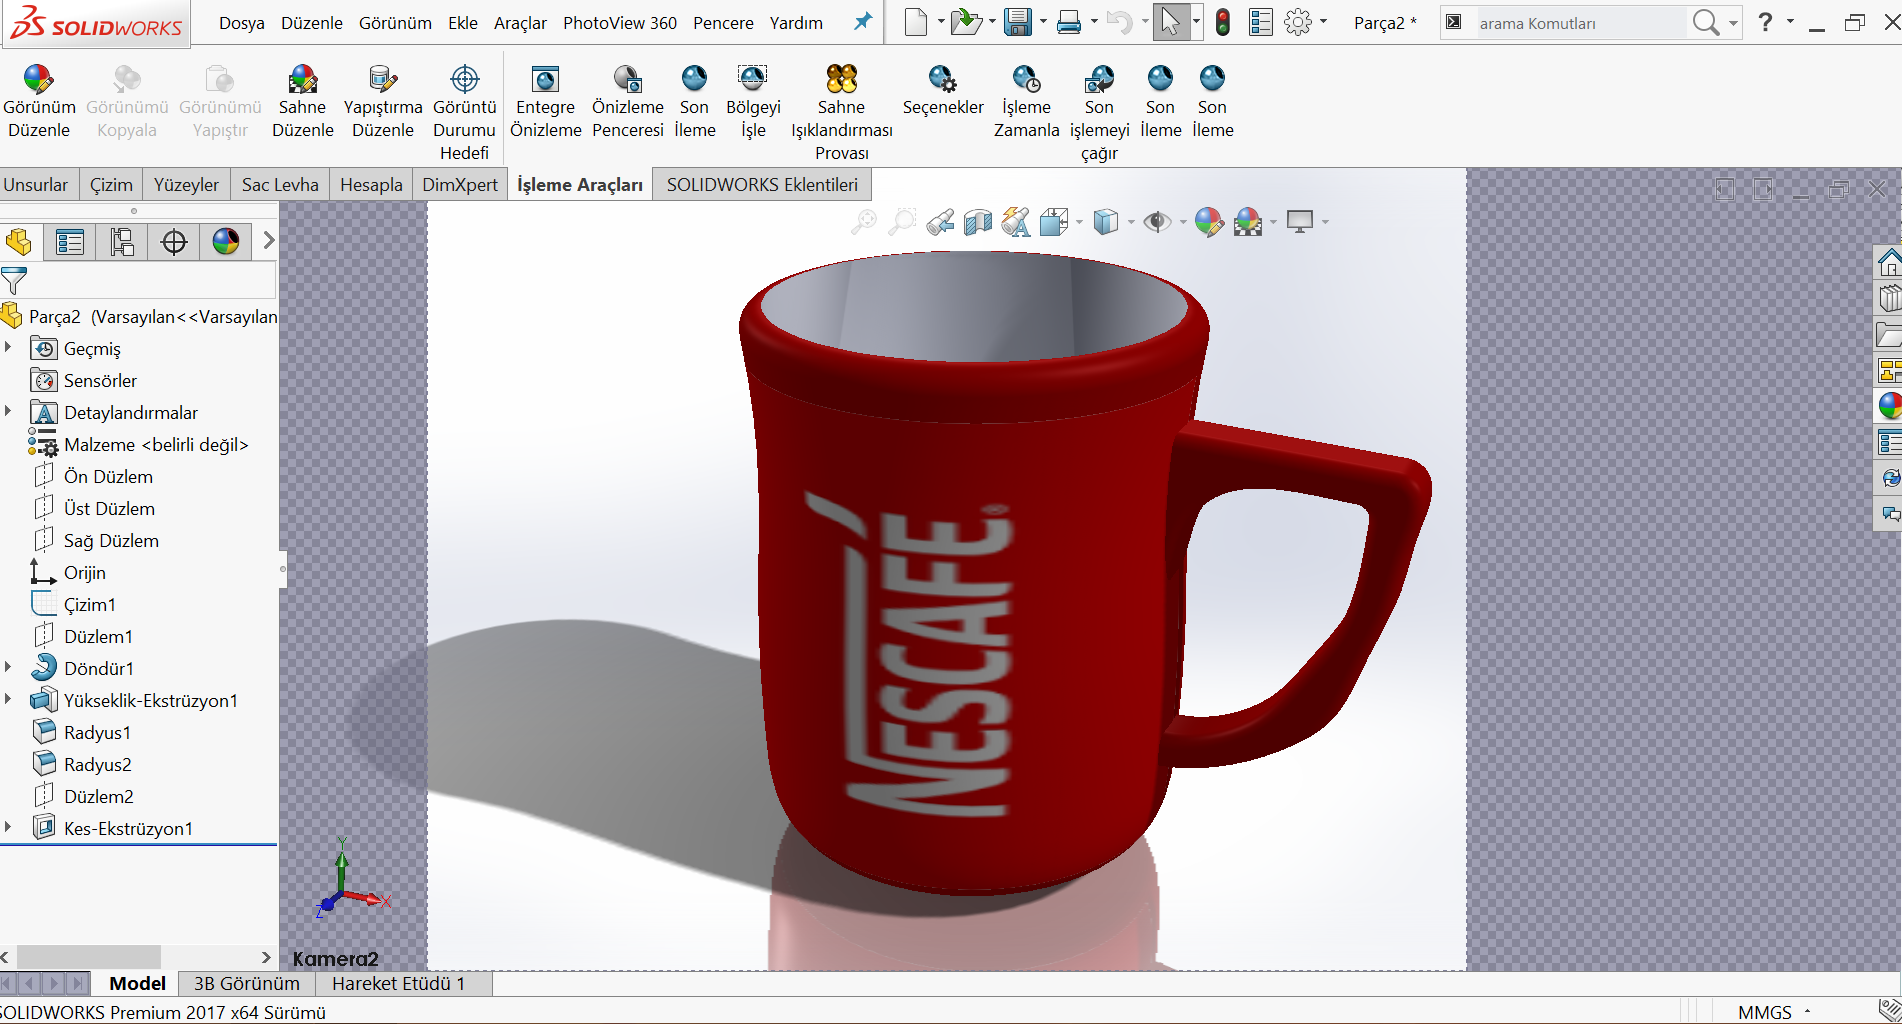Open the settings gear dropdown arrow

tap(1324, 22)
